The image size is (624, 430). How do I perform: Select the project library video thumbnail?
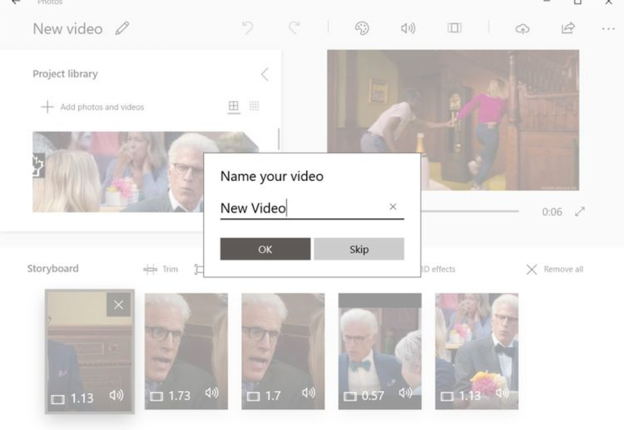point(118,172)
